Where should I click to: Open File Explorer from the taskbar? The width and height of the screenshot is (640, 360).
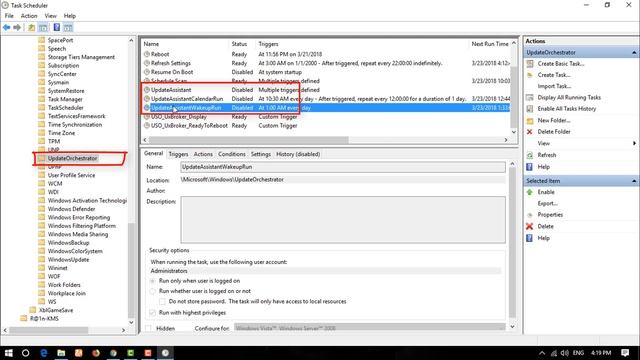[61, 353]
